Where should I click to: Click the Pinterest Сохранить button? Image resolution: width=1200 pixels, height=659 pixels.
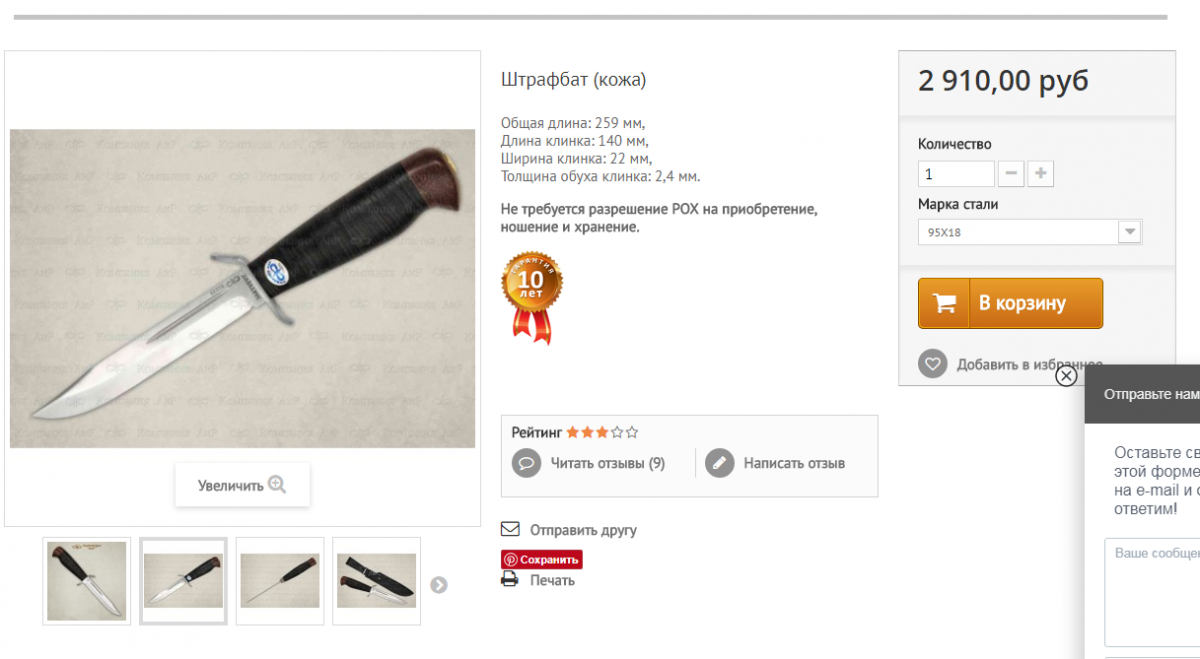tap(541, 560)
